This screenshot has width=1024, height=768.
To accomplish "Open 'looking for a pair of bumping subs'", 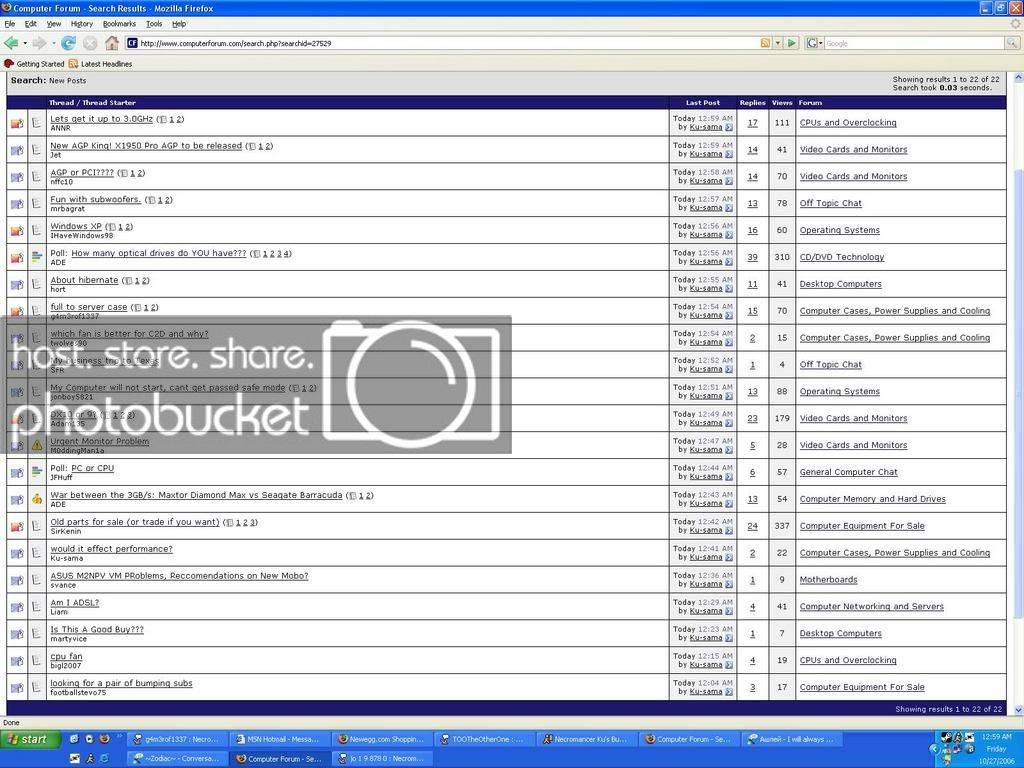I will (x=121, y=683).
